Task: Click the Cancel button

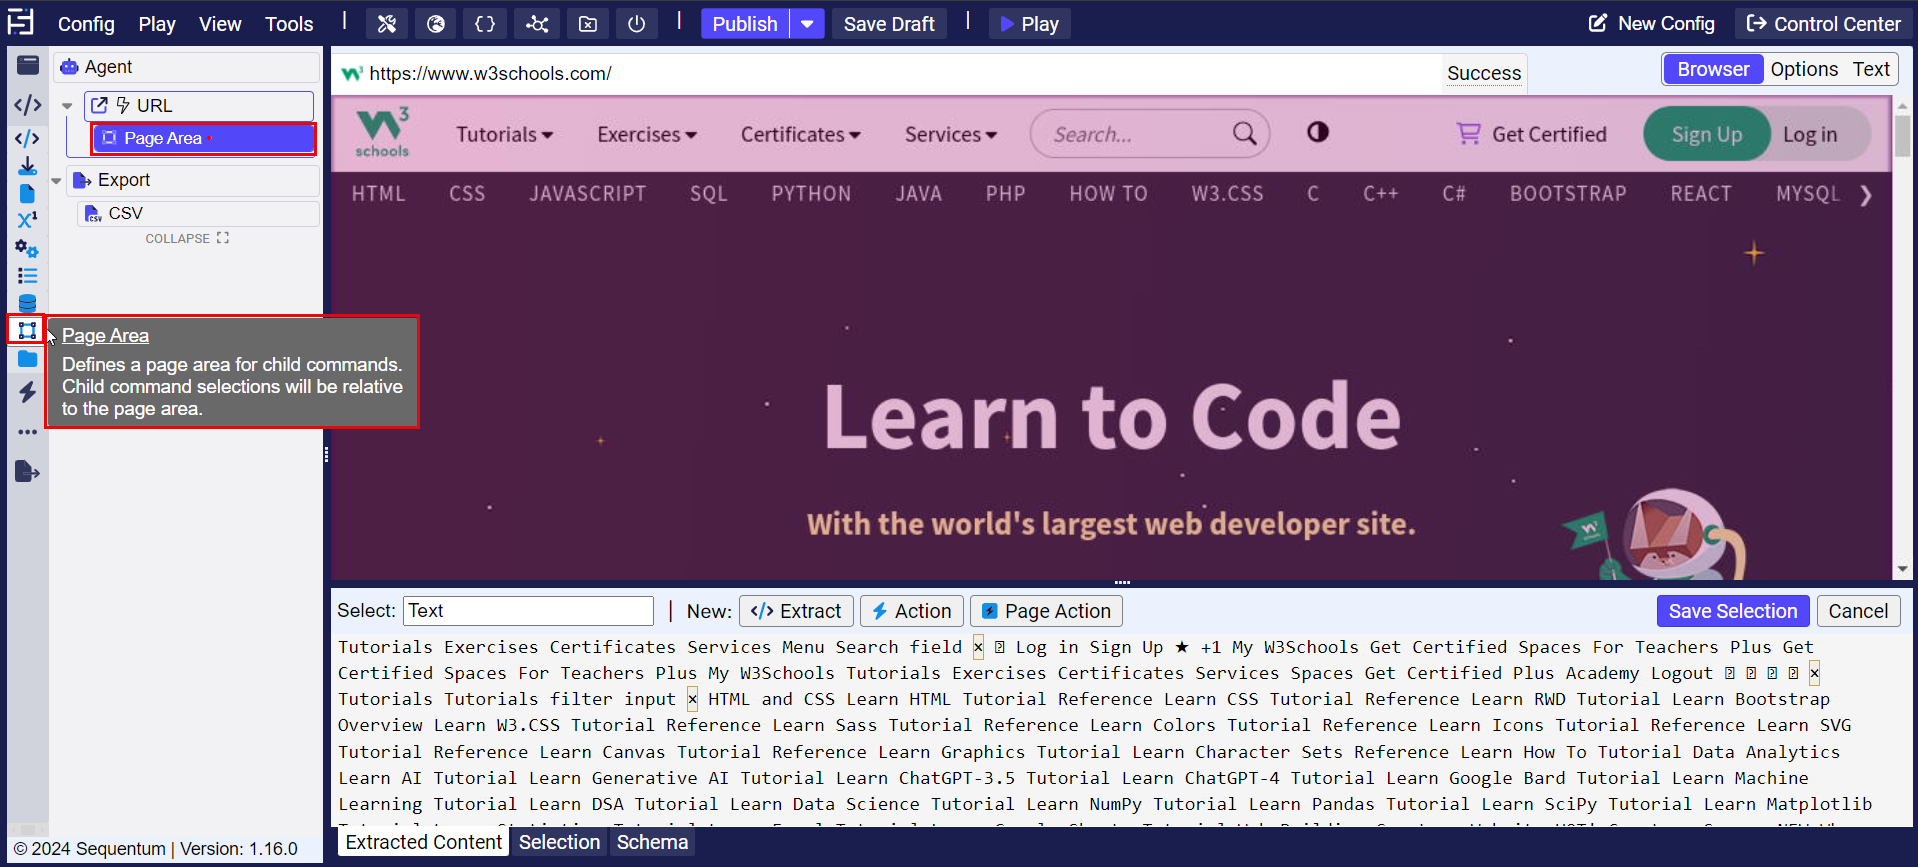Action: (x=1858, y=611)
